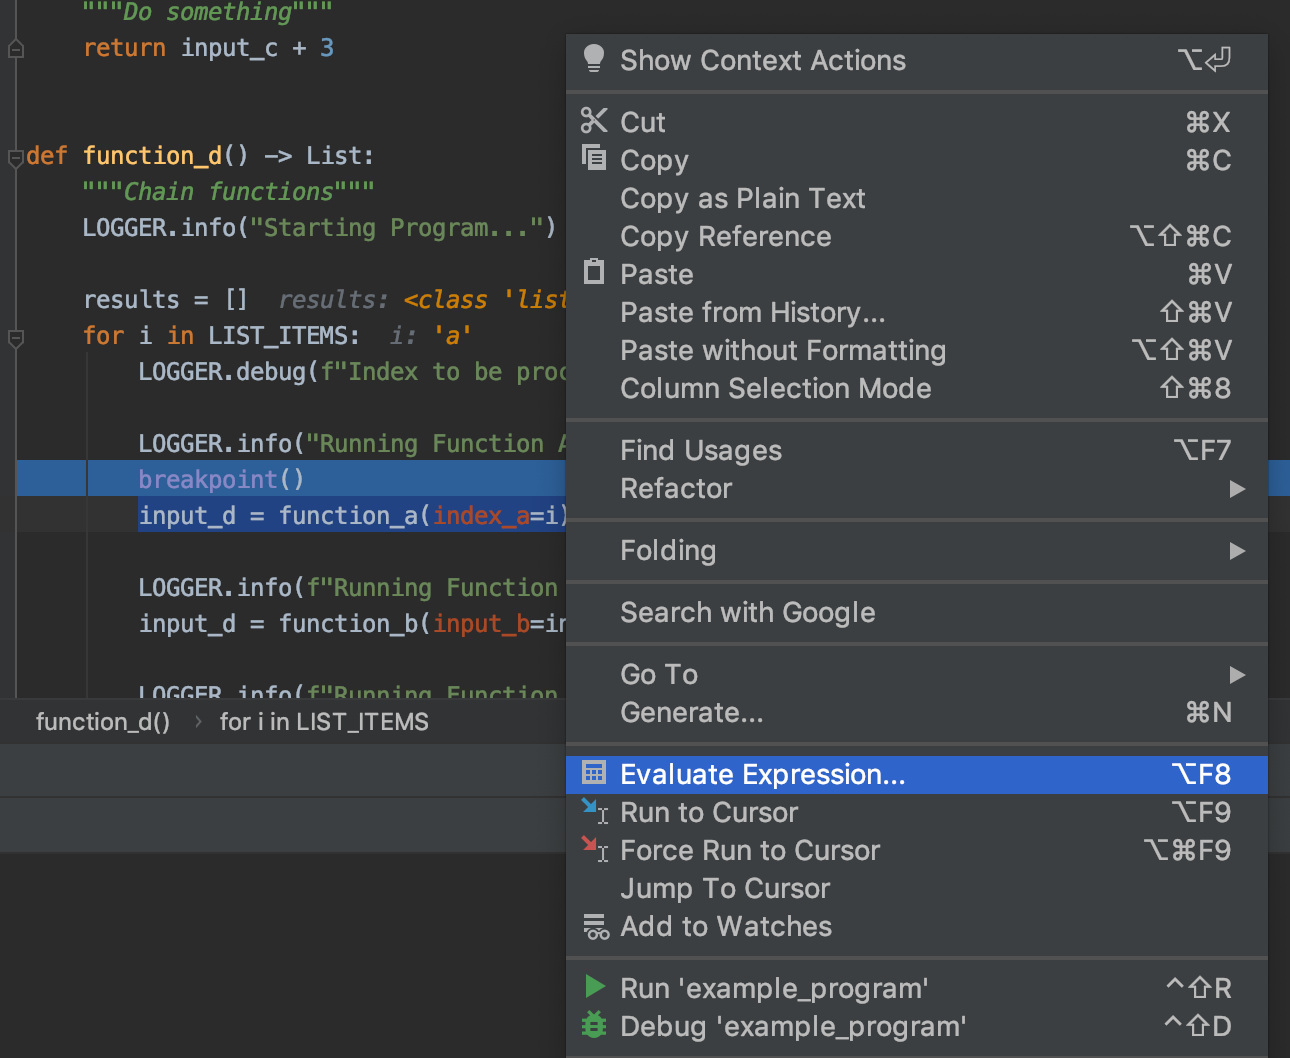Click the 'for i in LIST_ITEMS' breadcrumb
The width and height of the screenshot is (1290, 1058).
point(324,721)
